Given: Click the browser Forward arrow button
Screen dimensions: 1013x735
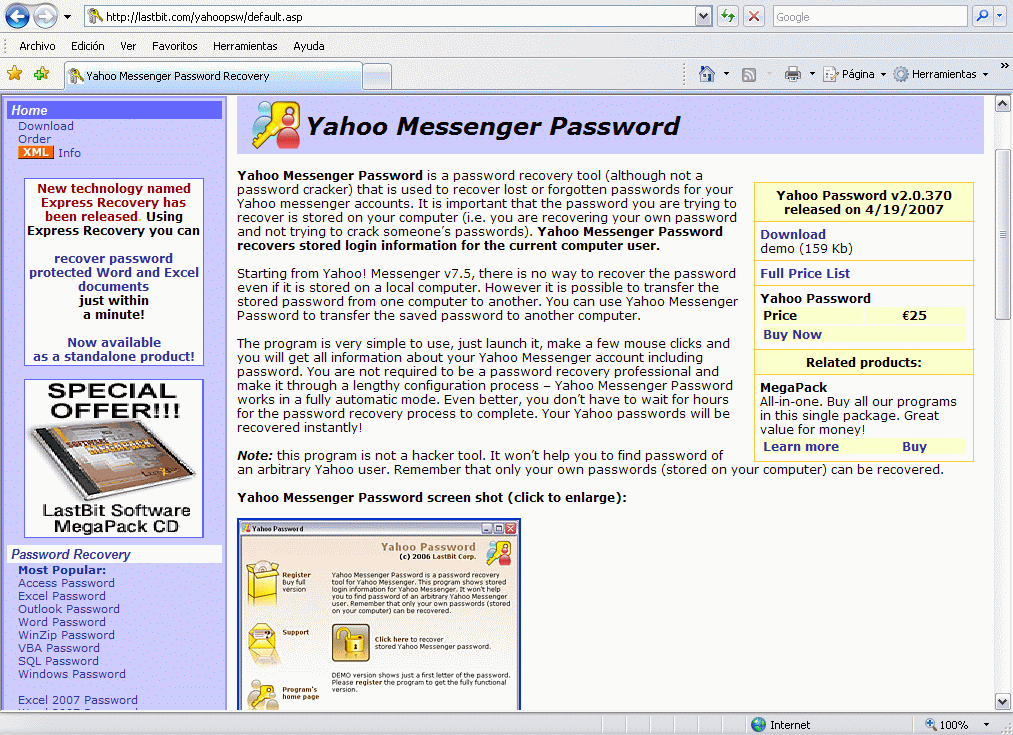Looking at the screenshot, I should pyautogui.click(x=45, y=16).
